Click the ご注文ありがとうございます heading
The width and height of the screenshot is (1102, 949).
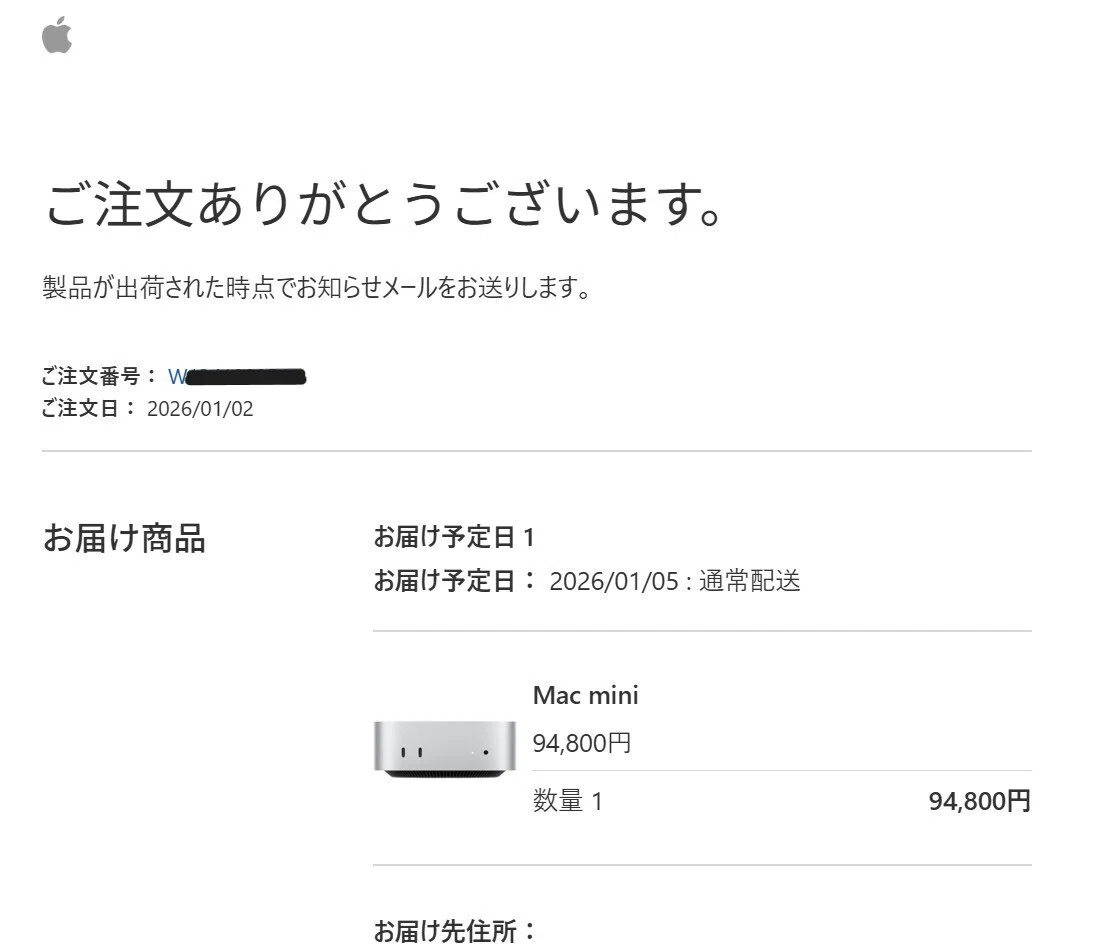coord(384,205)
